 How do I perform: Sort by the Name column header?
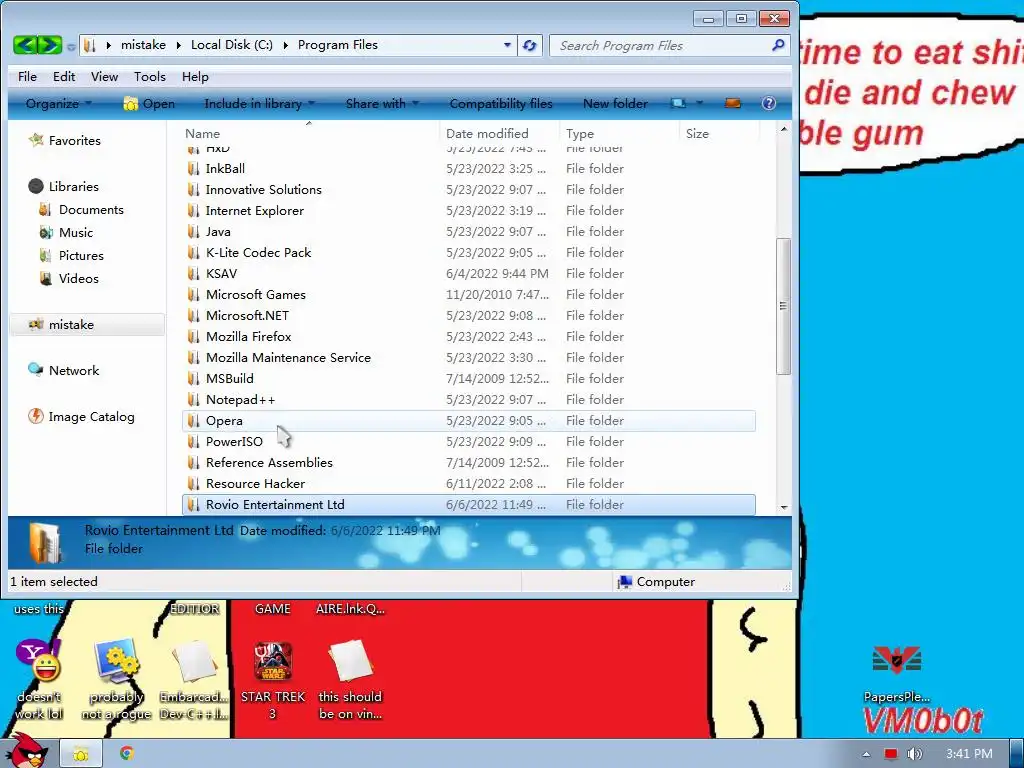(x=310, y=133)
